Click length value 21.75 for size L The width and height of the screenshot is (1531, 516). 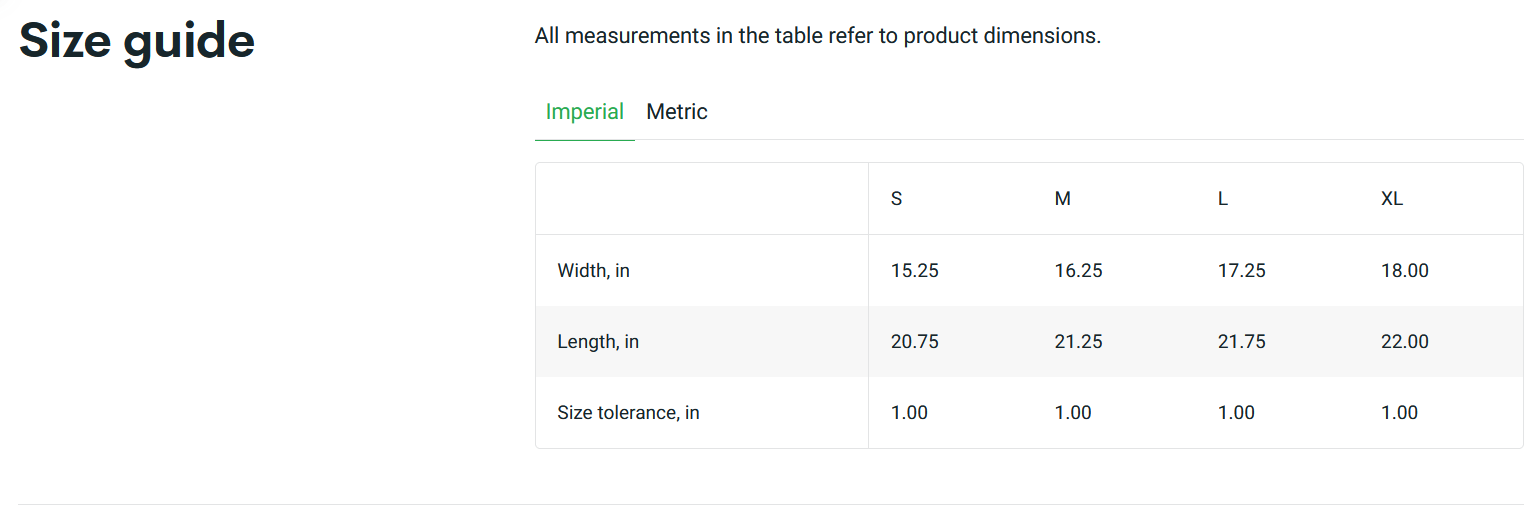[x=1242, y=342]
